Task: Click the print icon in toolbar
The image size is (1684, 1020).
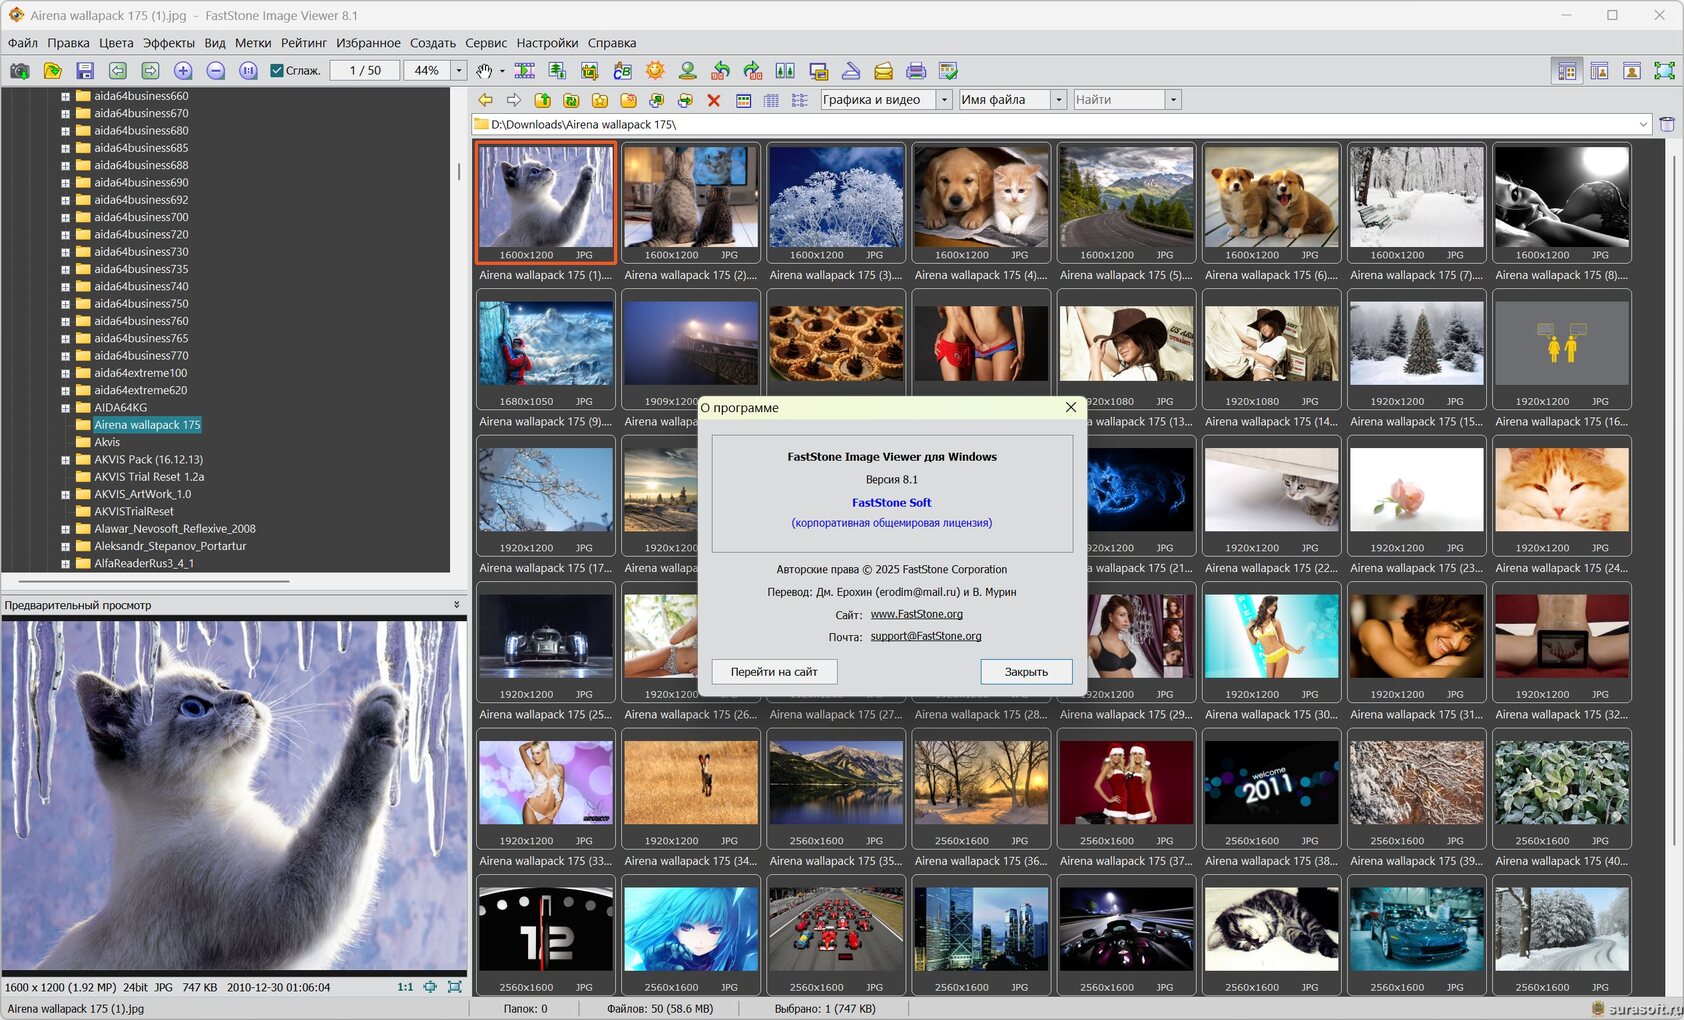Action: point(915,71)
